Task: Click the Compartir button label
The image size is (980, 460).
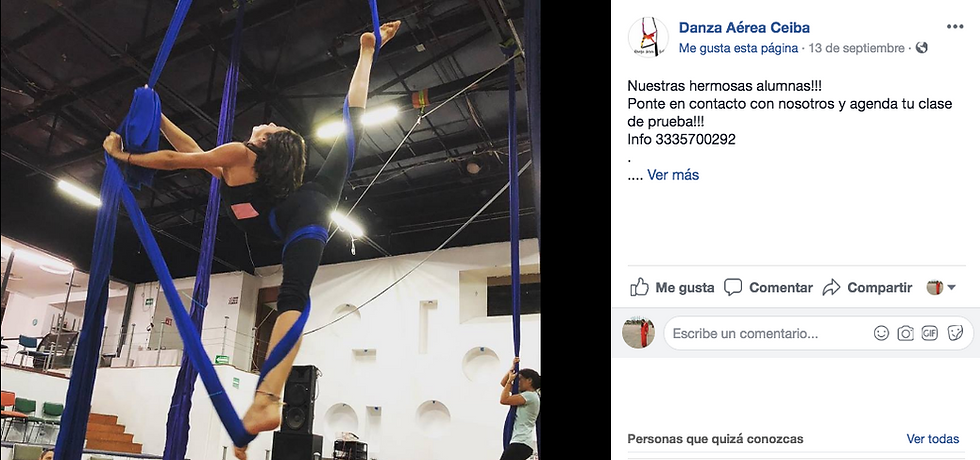Action: [880, 288]
